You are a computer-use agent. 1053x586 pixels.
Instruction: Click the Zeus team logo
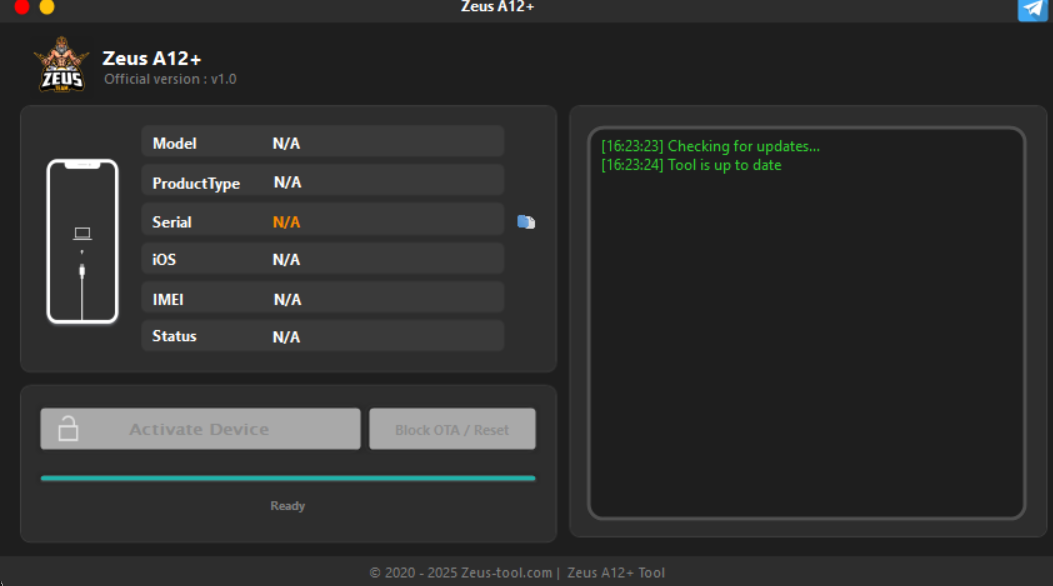click(62, 64)
